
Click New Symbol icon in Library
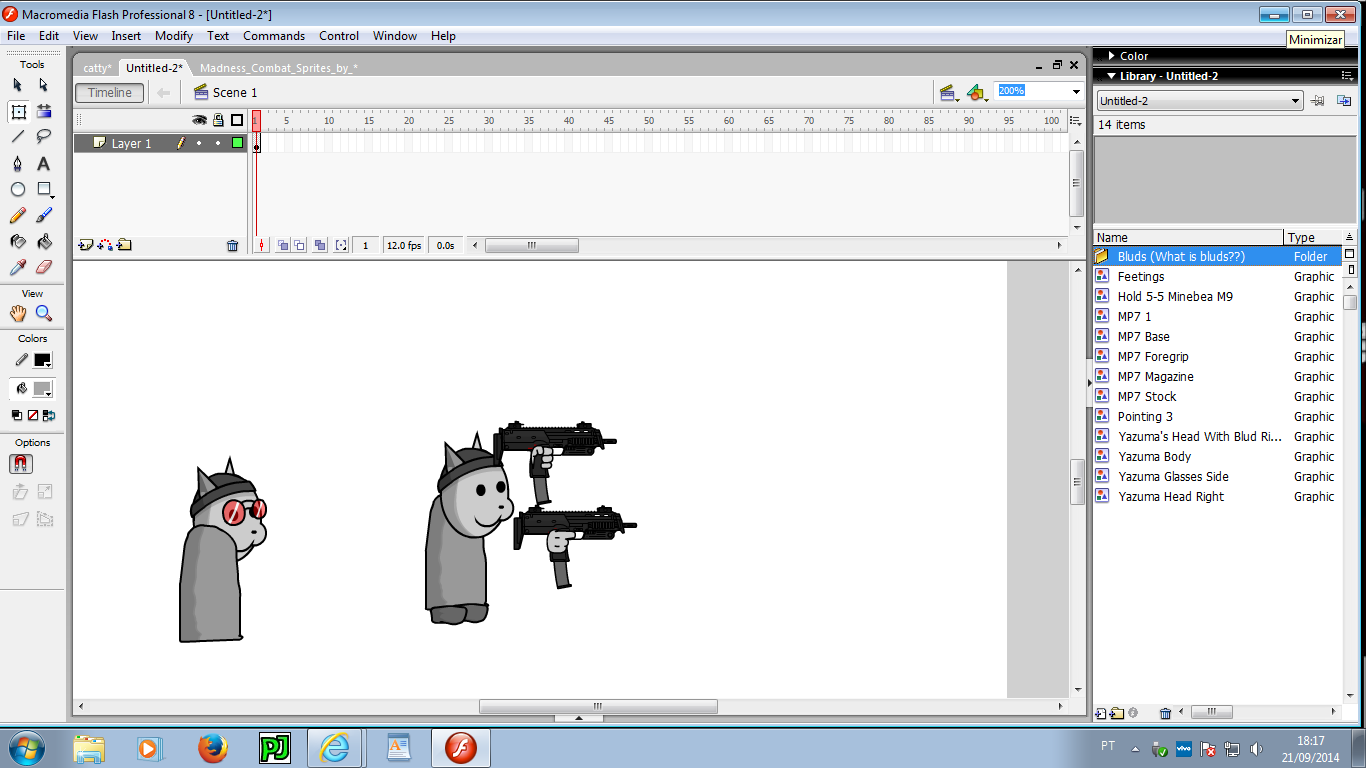tap(1101, 713)
